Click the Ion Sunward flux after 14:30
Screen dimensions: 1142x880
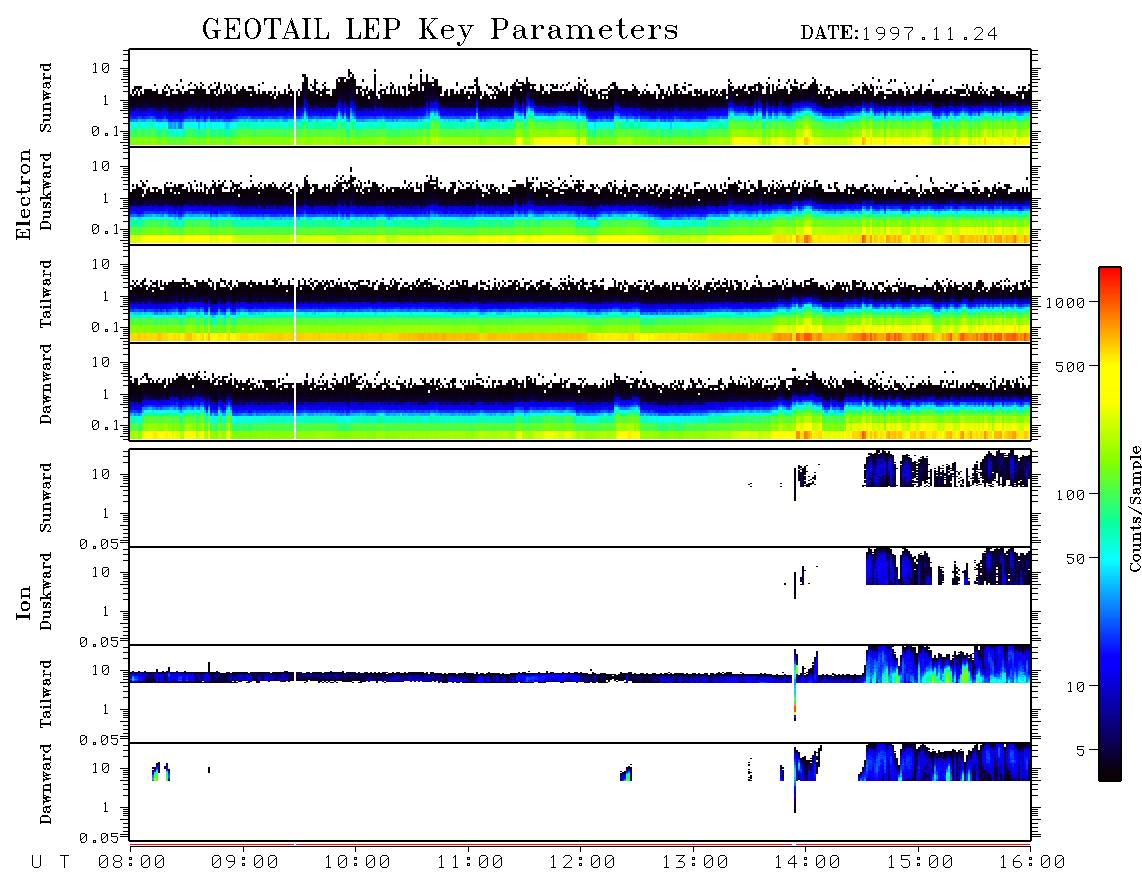coord(947,468)
